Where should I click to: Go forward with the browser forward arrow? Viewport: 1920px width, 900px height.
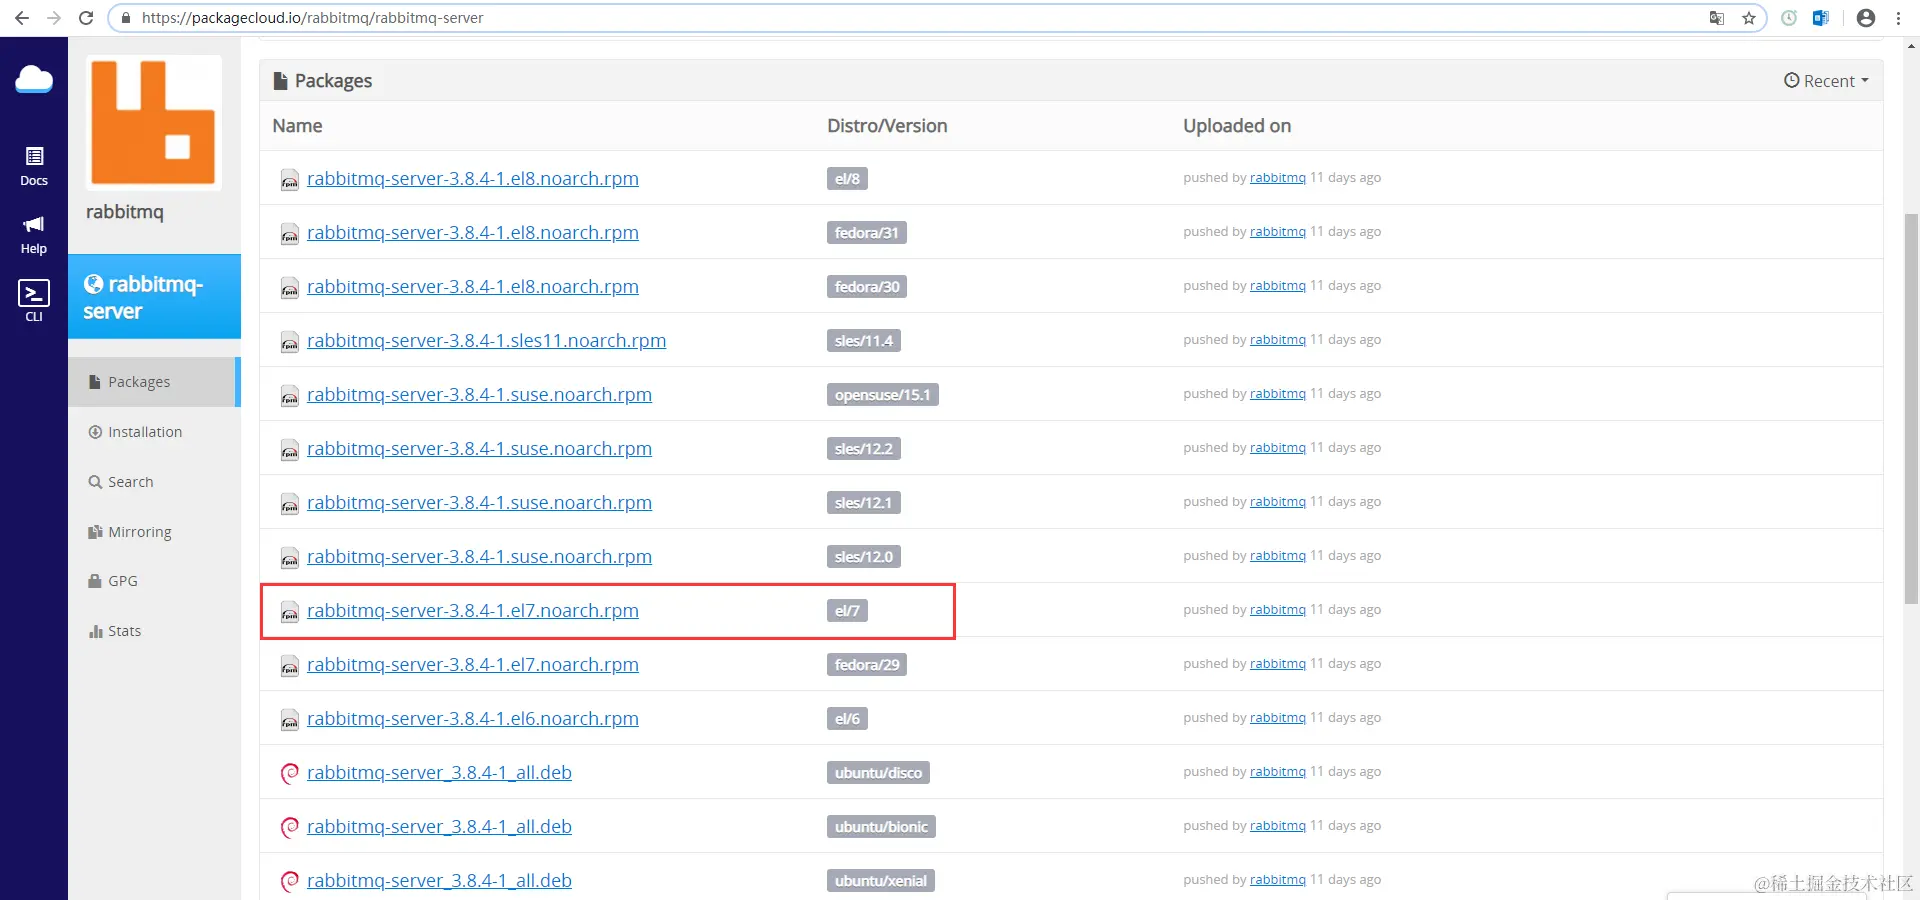tap(54, 18)
